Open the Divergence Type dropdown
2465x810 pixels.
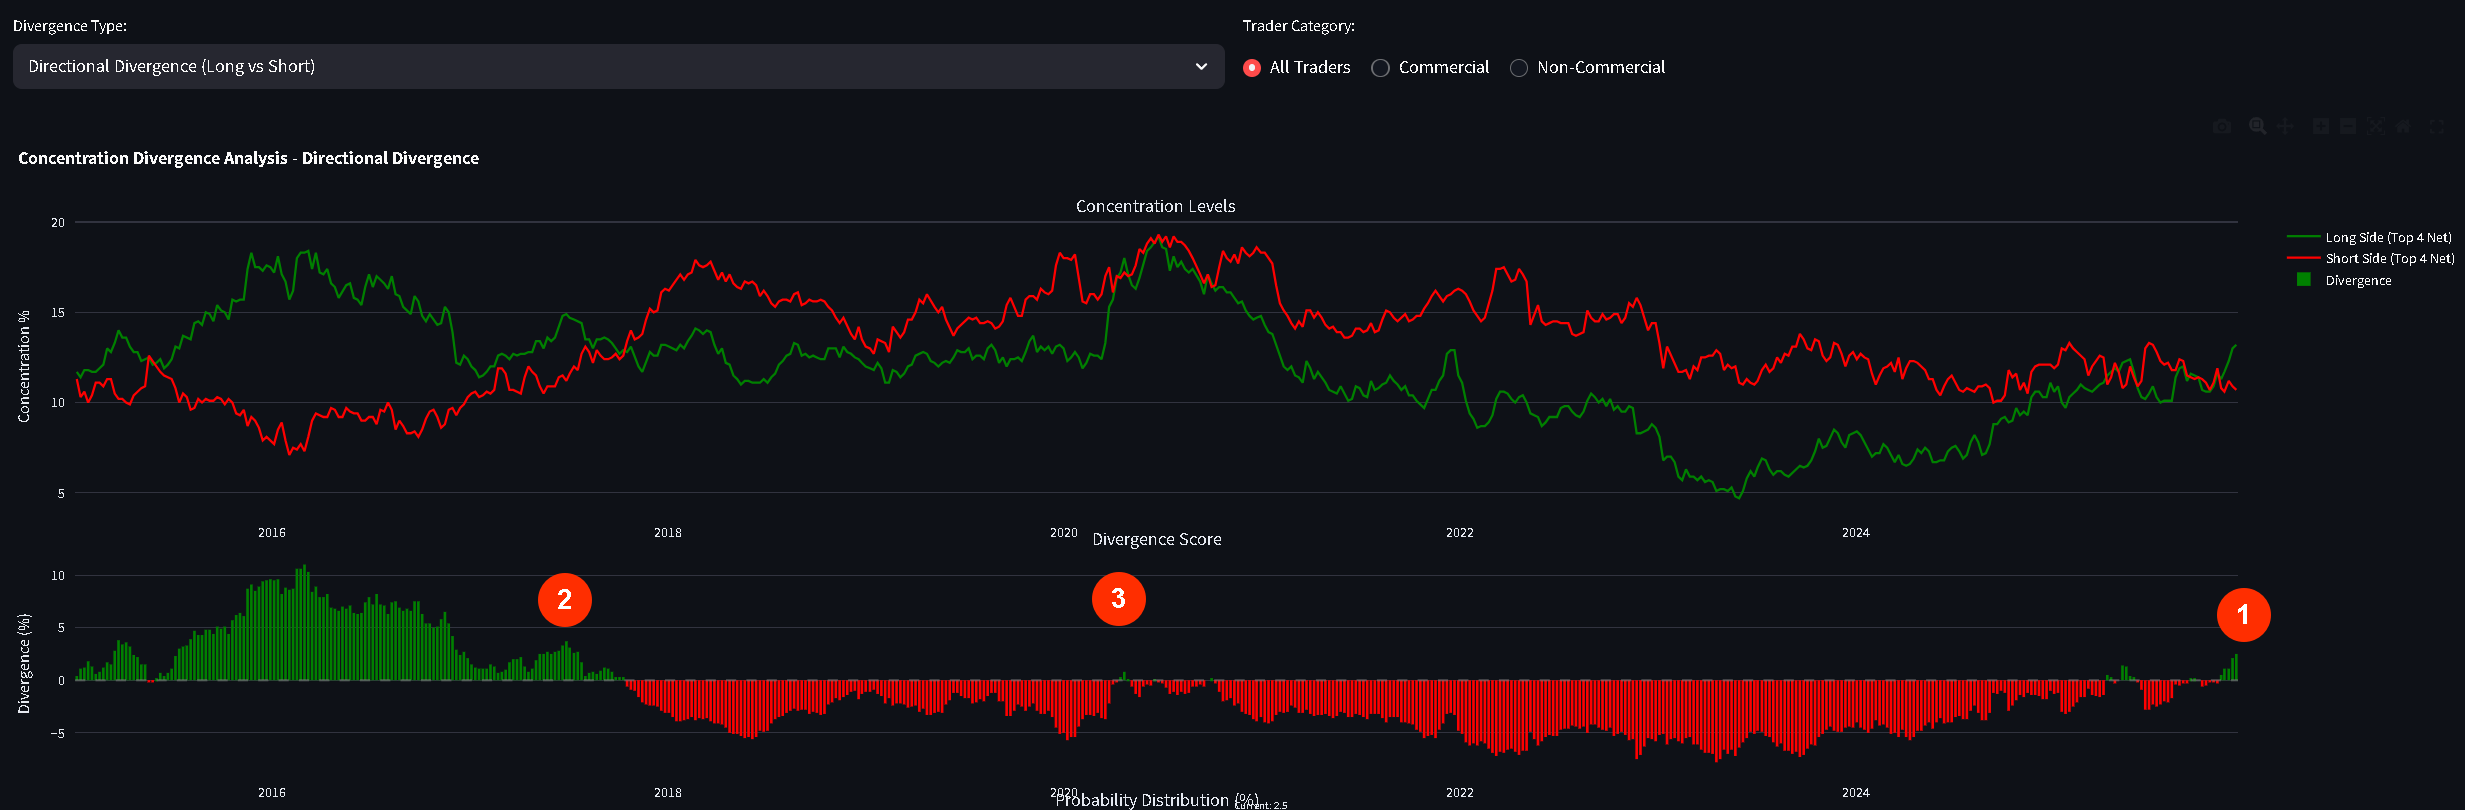pos(618,66)
